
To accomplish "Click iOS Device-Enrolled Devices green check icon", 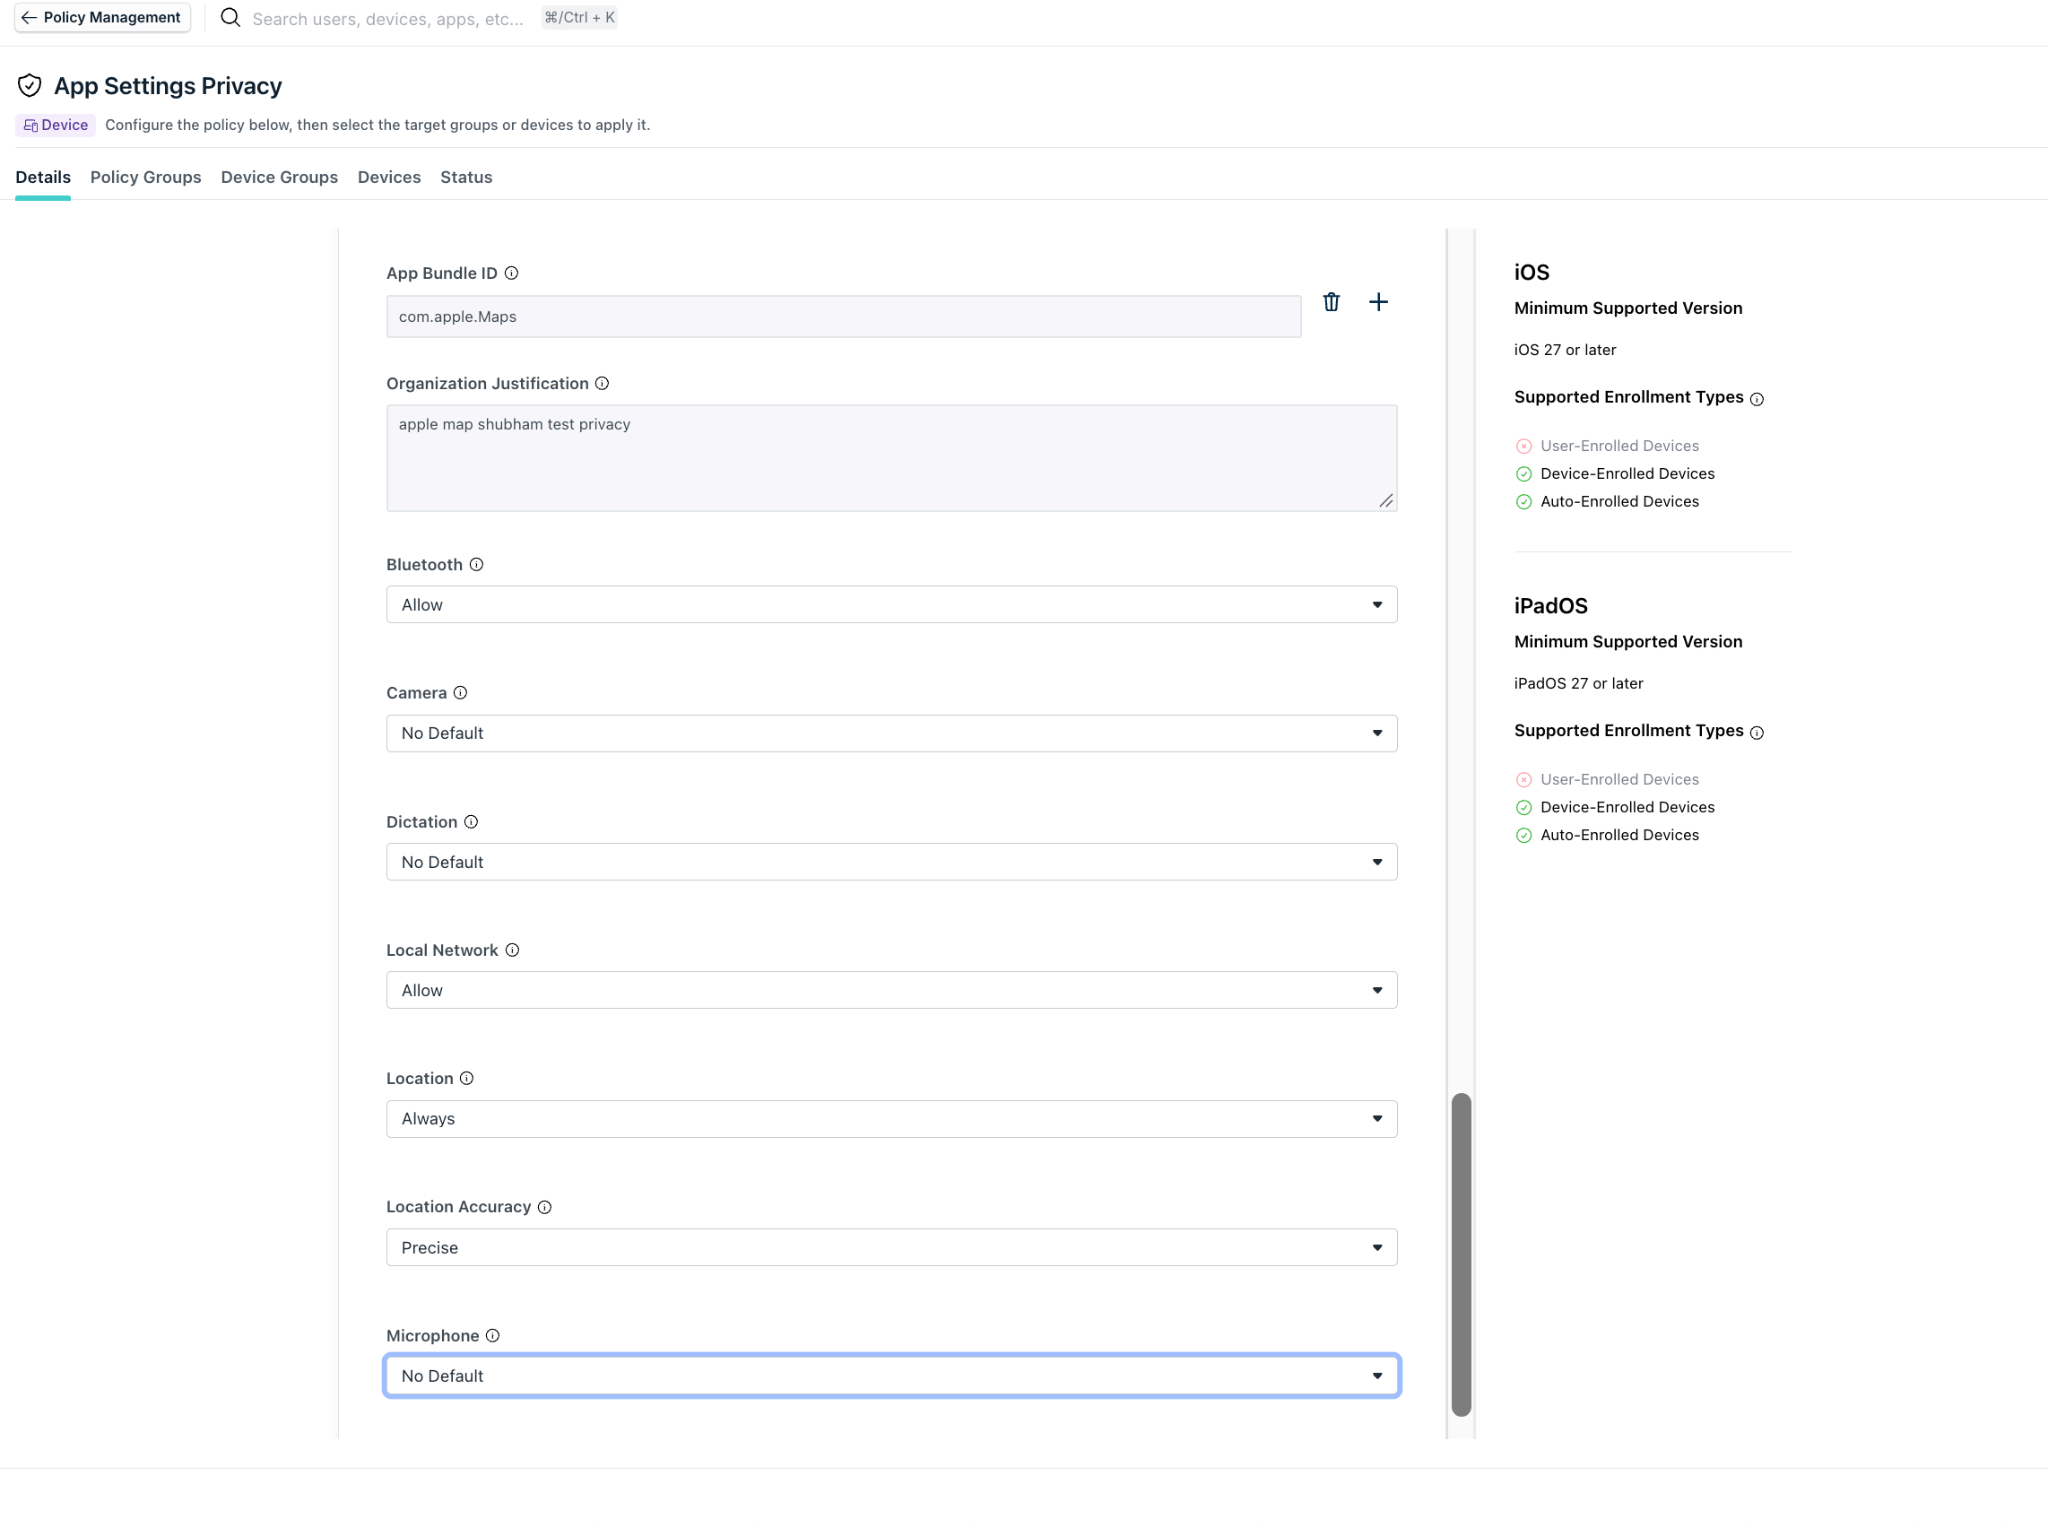I will [x=1524, y=474].
